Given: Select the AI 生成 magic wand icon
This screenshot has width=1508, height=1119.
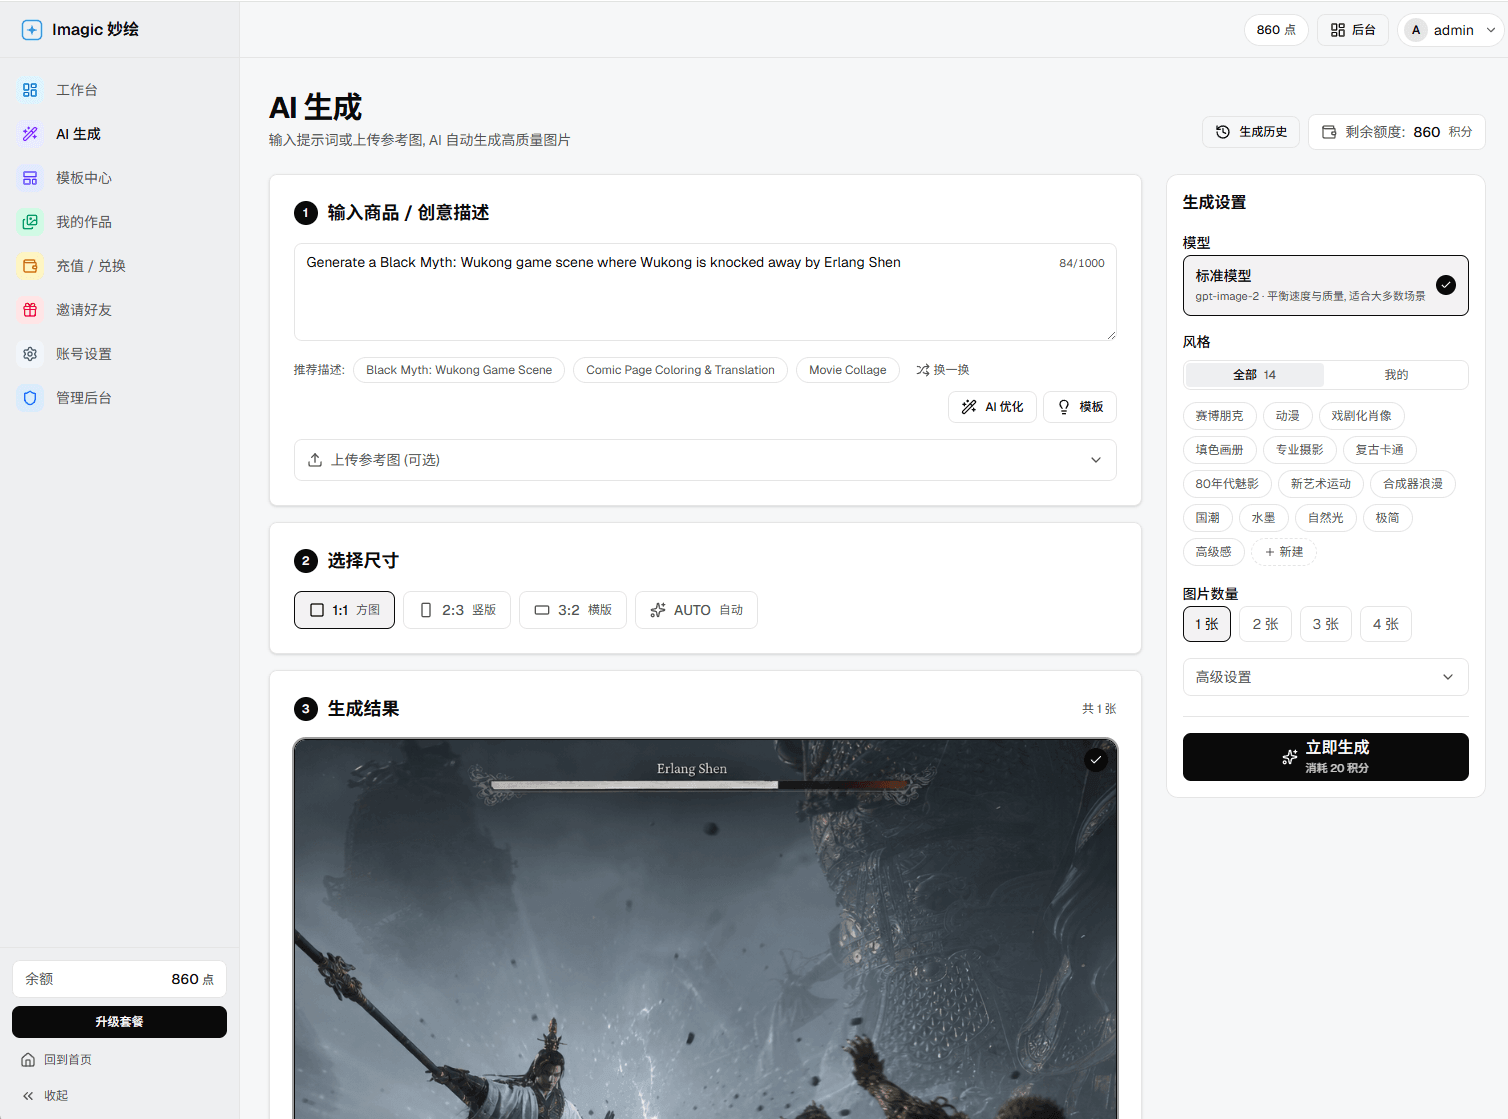Looking at the screenshot, I should pos(30,134).
